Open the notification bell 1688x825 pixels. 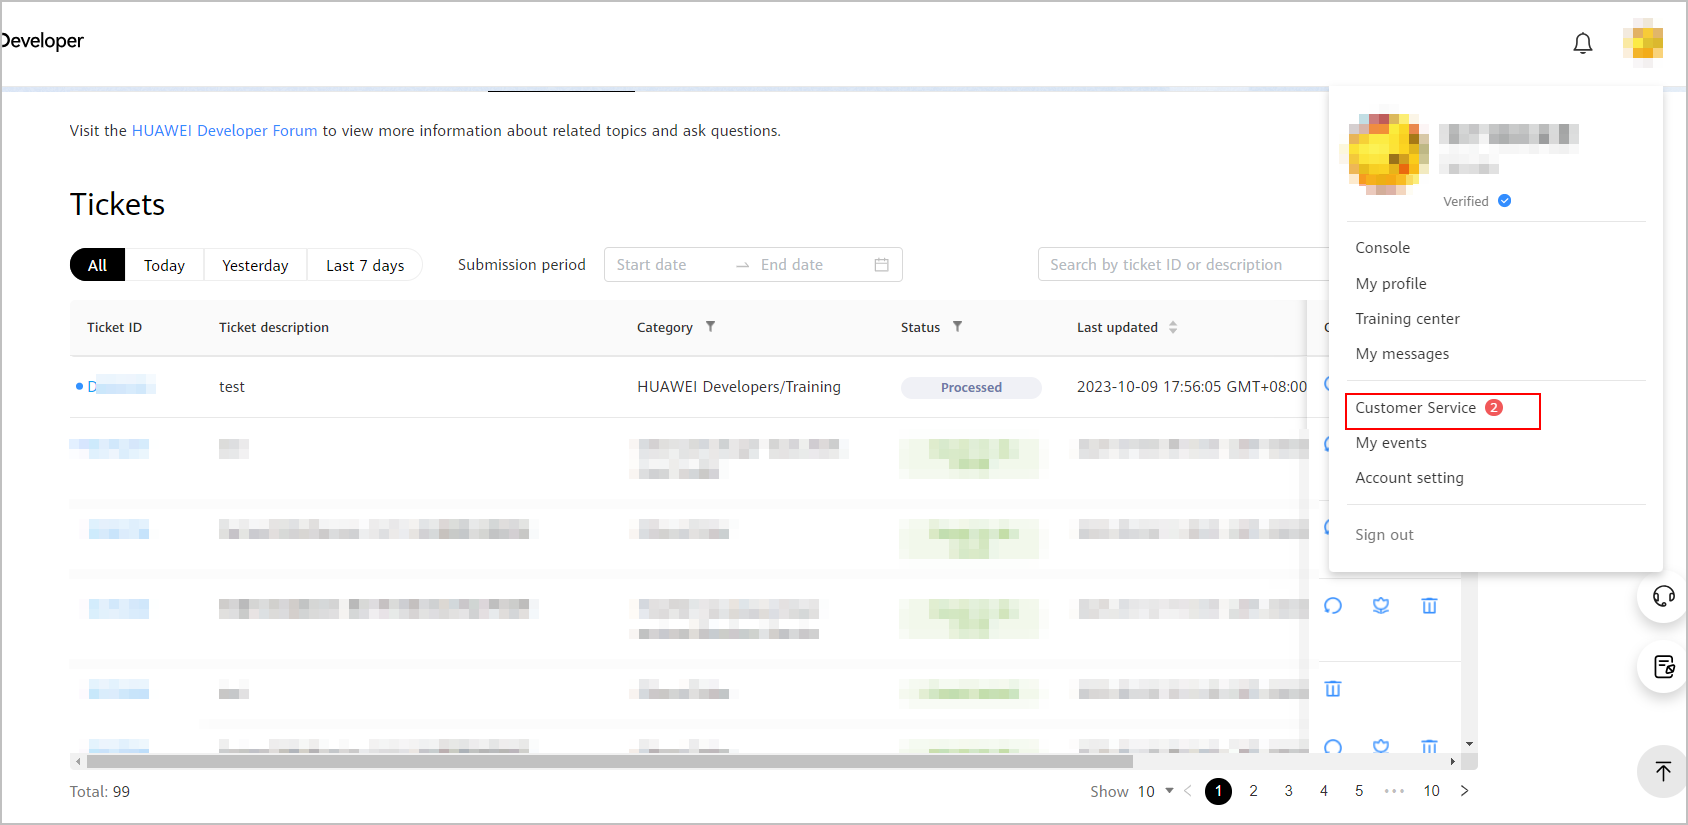[1582, 43]
